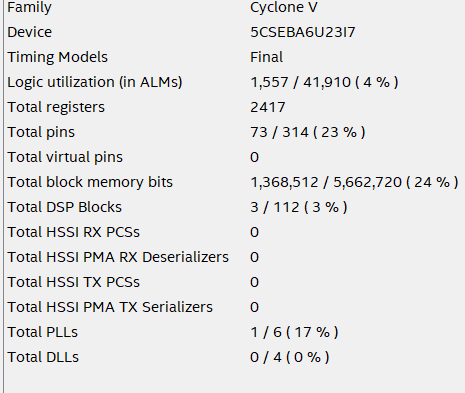Click the Total HSSI PMA RX Deserializers label

(x=118, y=257)
